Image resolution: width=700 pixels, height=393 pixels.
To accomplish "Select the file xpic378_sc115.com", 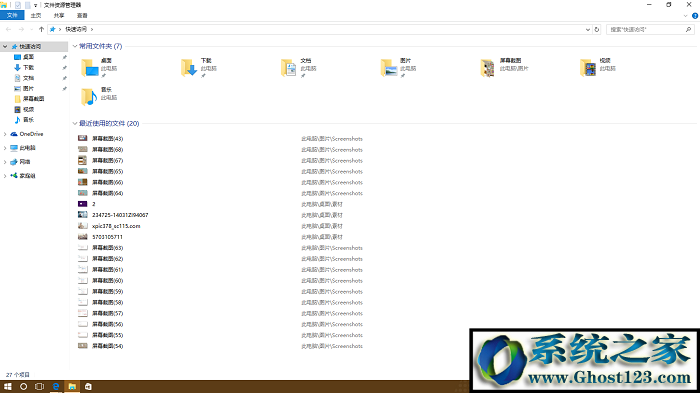I will click(x=116, y=226).
